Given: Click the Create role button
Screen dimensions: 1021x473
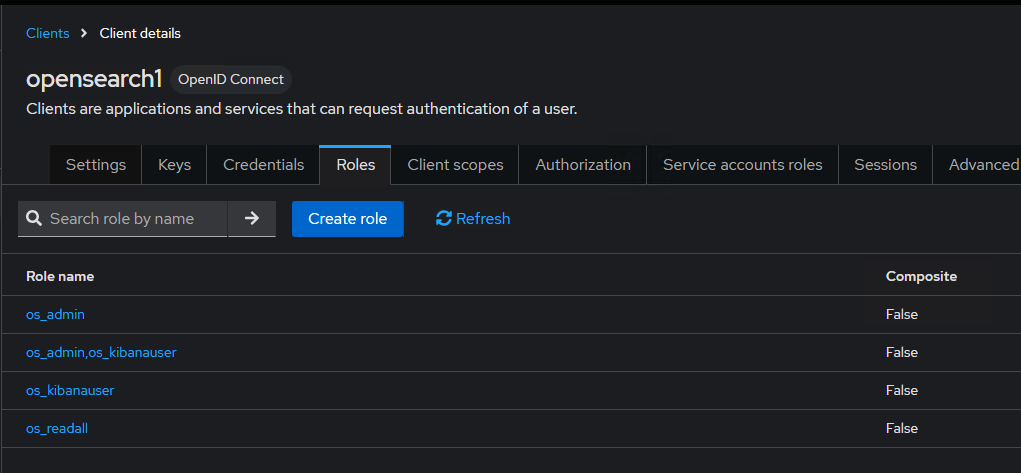Looking at the screenshot, I should 347,219.
